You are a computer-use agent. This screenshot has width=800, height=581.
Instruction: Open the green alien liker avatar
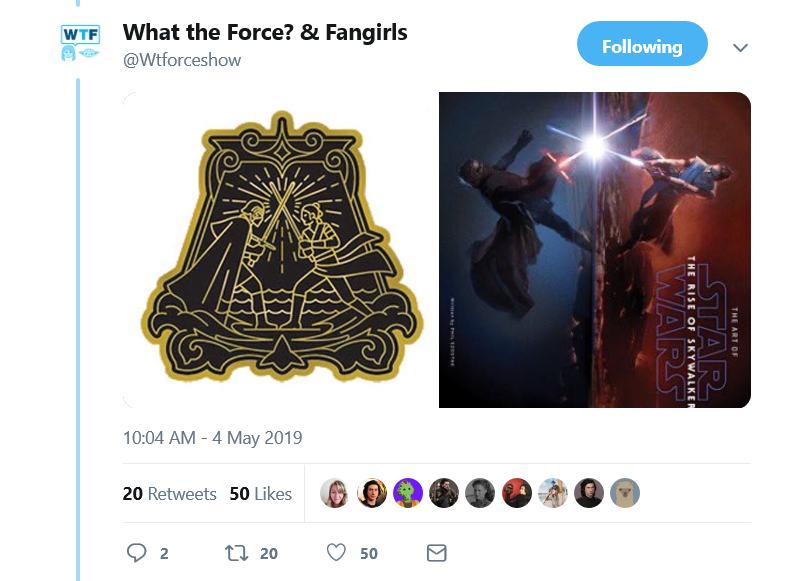click(x=408, y=493)
